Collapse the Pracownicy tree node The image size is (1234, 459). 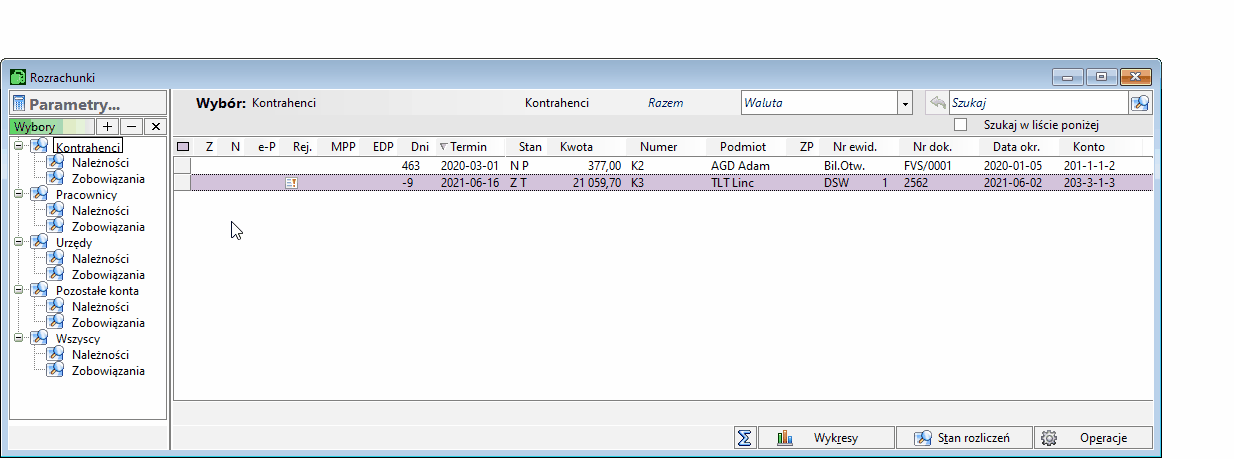tap(18, 195)
